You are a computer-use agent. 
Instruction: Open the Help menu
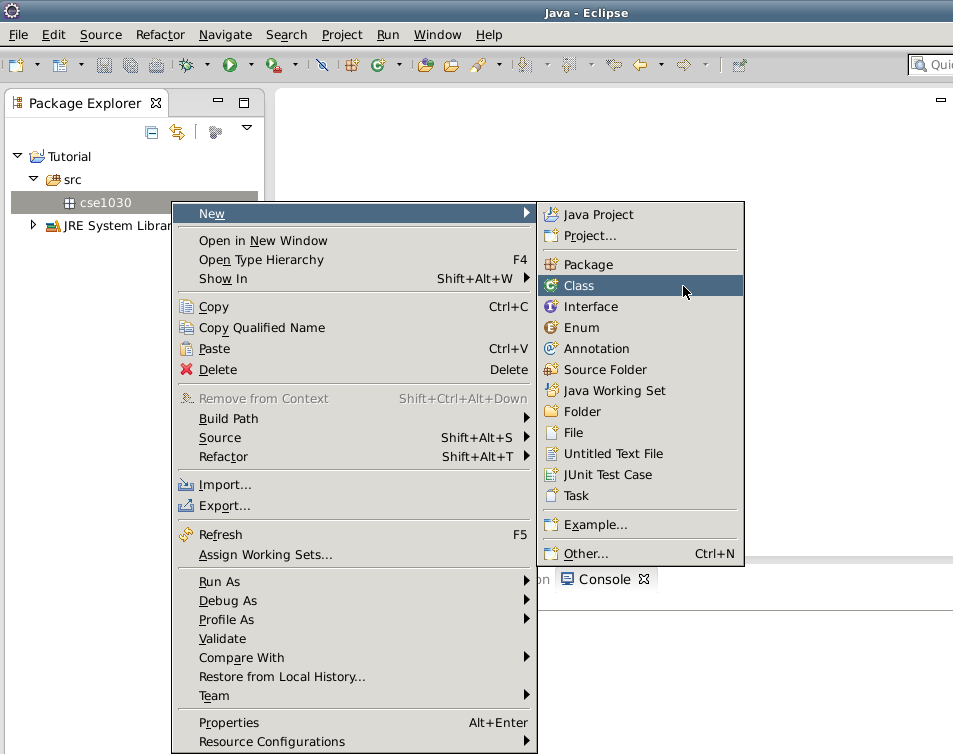pos(489,35)
